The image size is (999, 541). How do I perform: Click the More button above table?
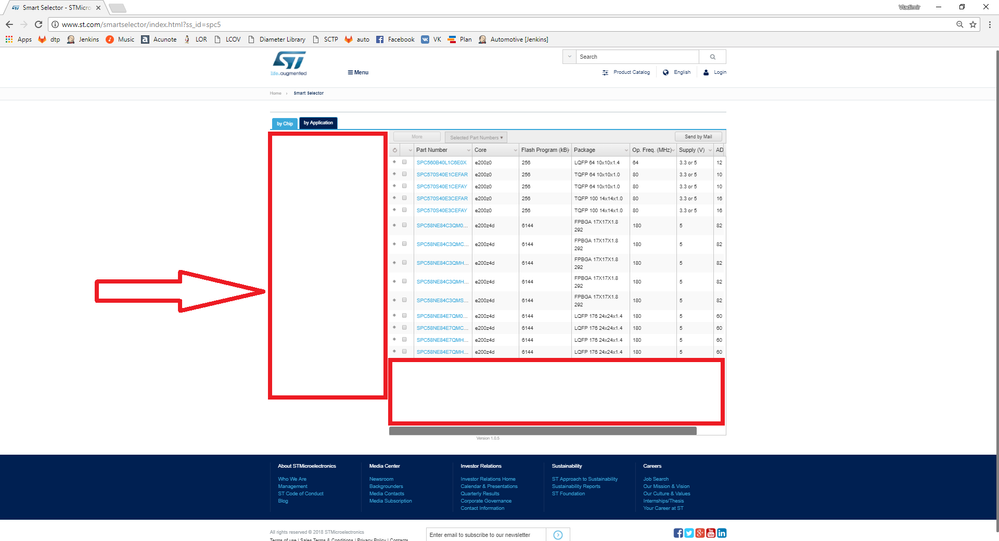[x=417, y=137]
